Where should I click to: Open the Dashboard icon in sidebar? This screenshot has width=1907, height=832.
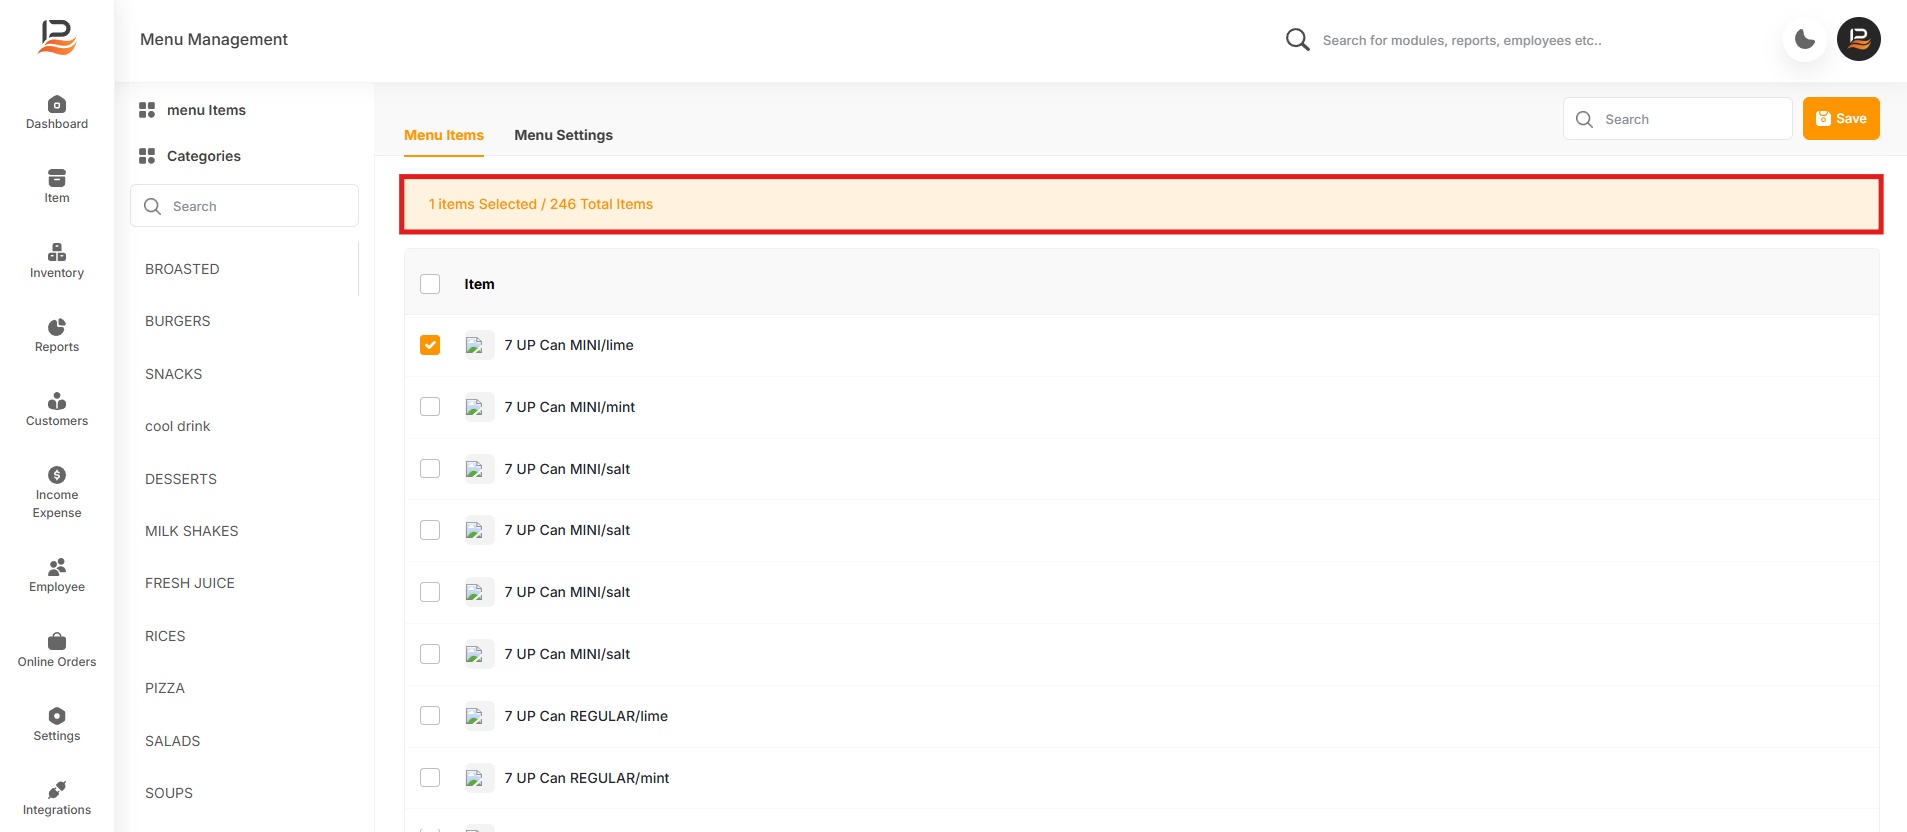click(x=57, y=105)
